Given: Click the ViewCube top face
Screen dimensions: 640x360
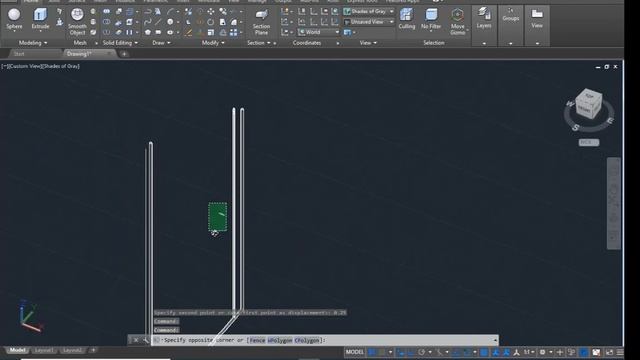Looking at the screenshot, I should [x=589, y=96].
